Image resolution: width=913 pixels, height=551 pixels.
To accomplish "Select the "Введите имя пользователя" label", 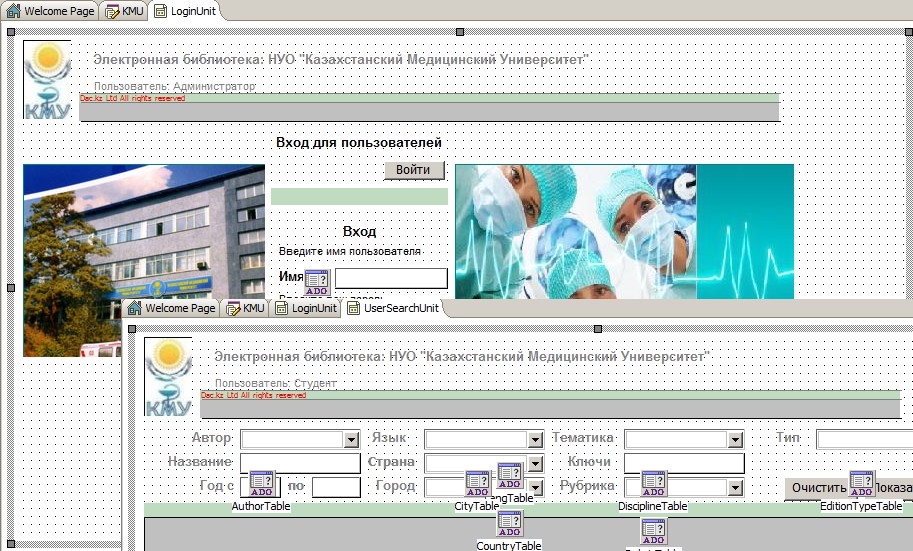I will 349,252.
